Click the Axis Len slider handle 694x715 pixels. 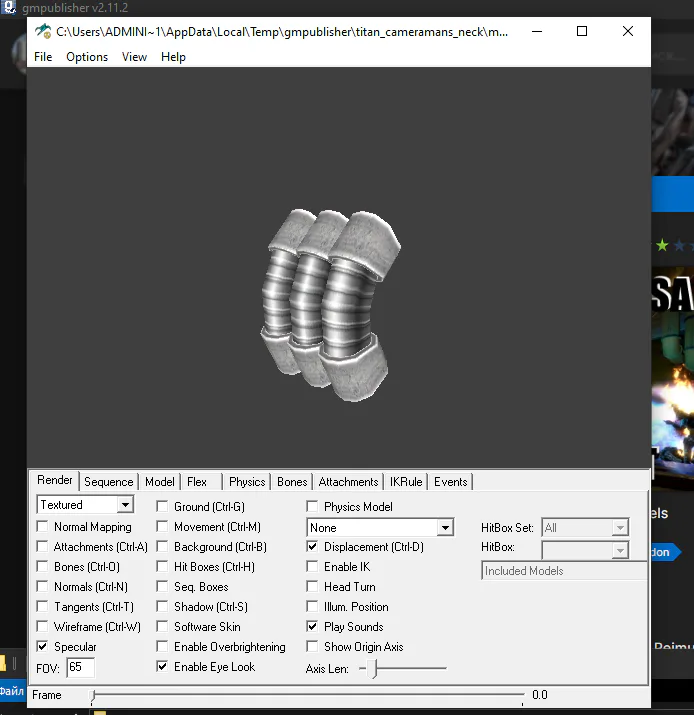pos(373,669)
